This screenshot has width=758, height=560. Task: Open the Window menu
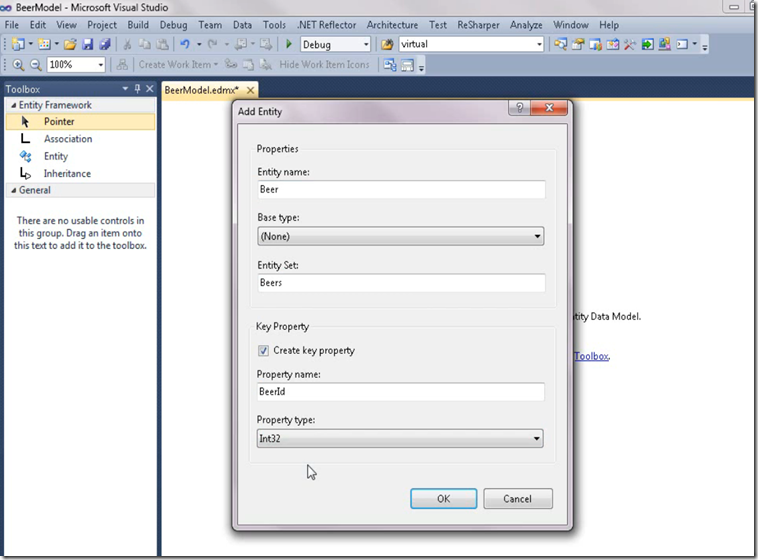(570, 25)
